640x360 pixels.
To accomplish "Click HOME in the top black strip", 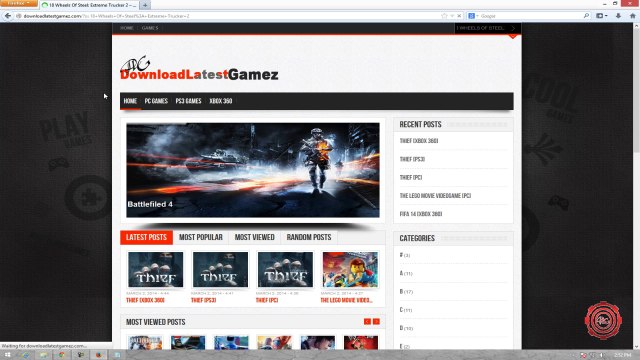I will 127,28.
